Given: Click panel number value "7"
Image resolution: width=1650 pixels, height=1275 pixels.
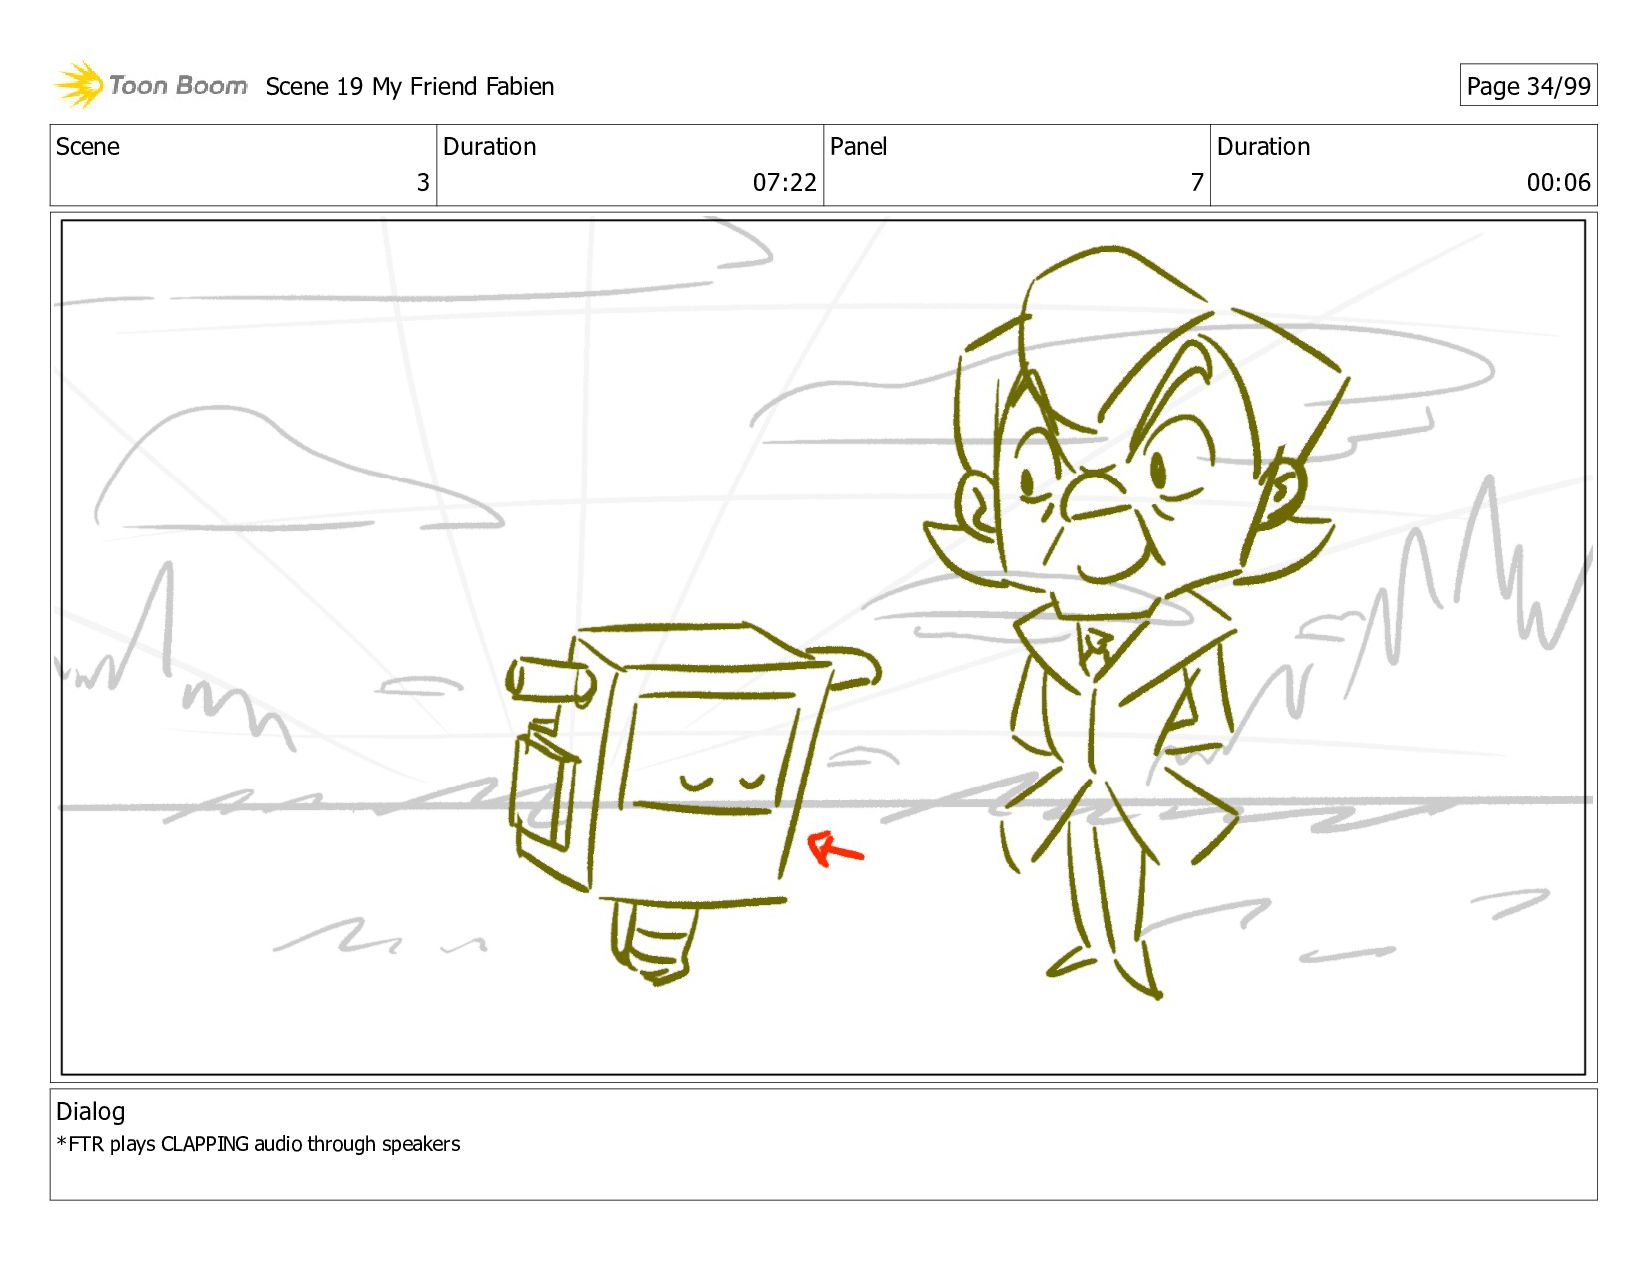Looking at the screenshot, I should (1197, 183).
